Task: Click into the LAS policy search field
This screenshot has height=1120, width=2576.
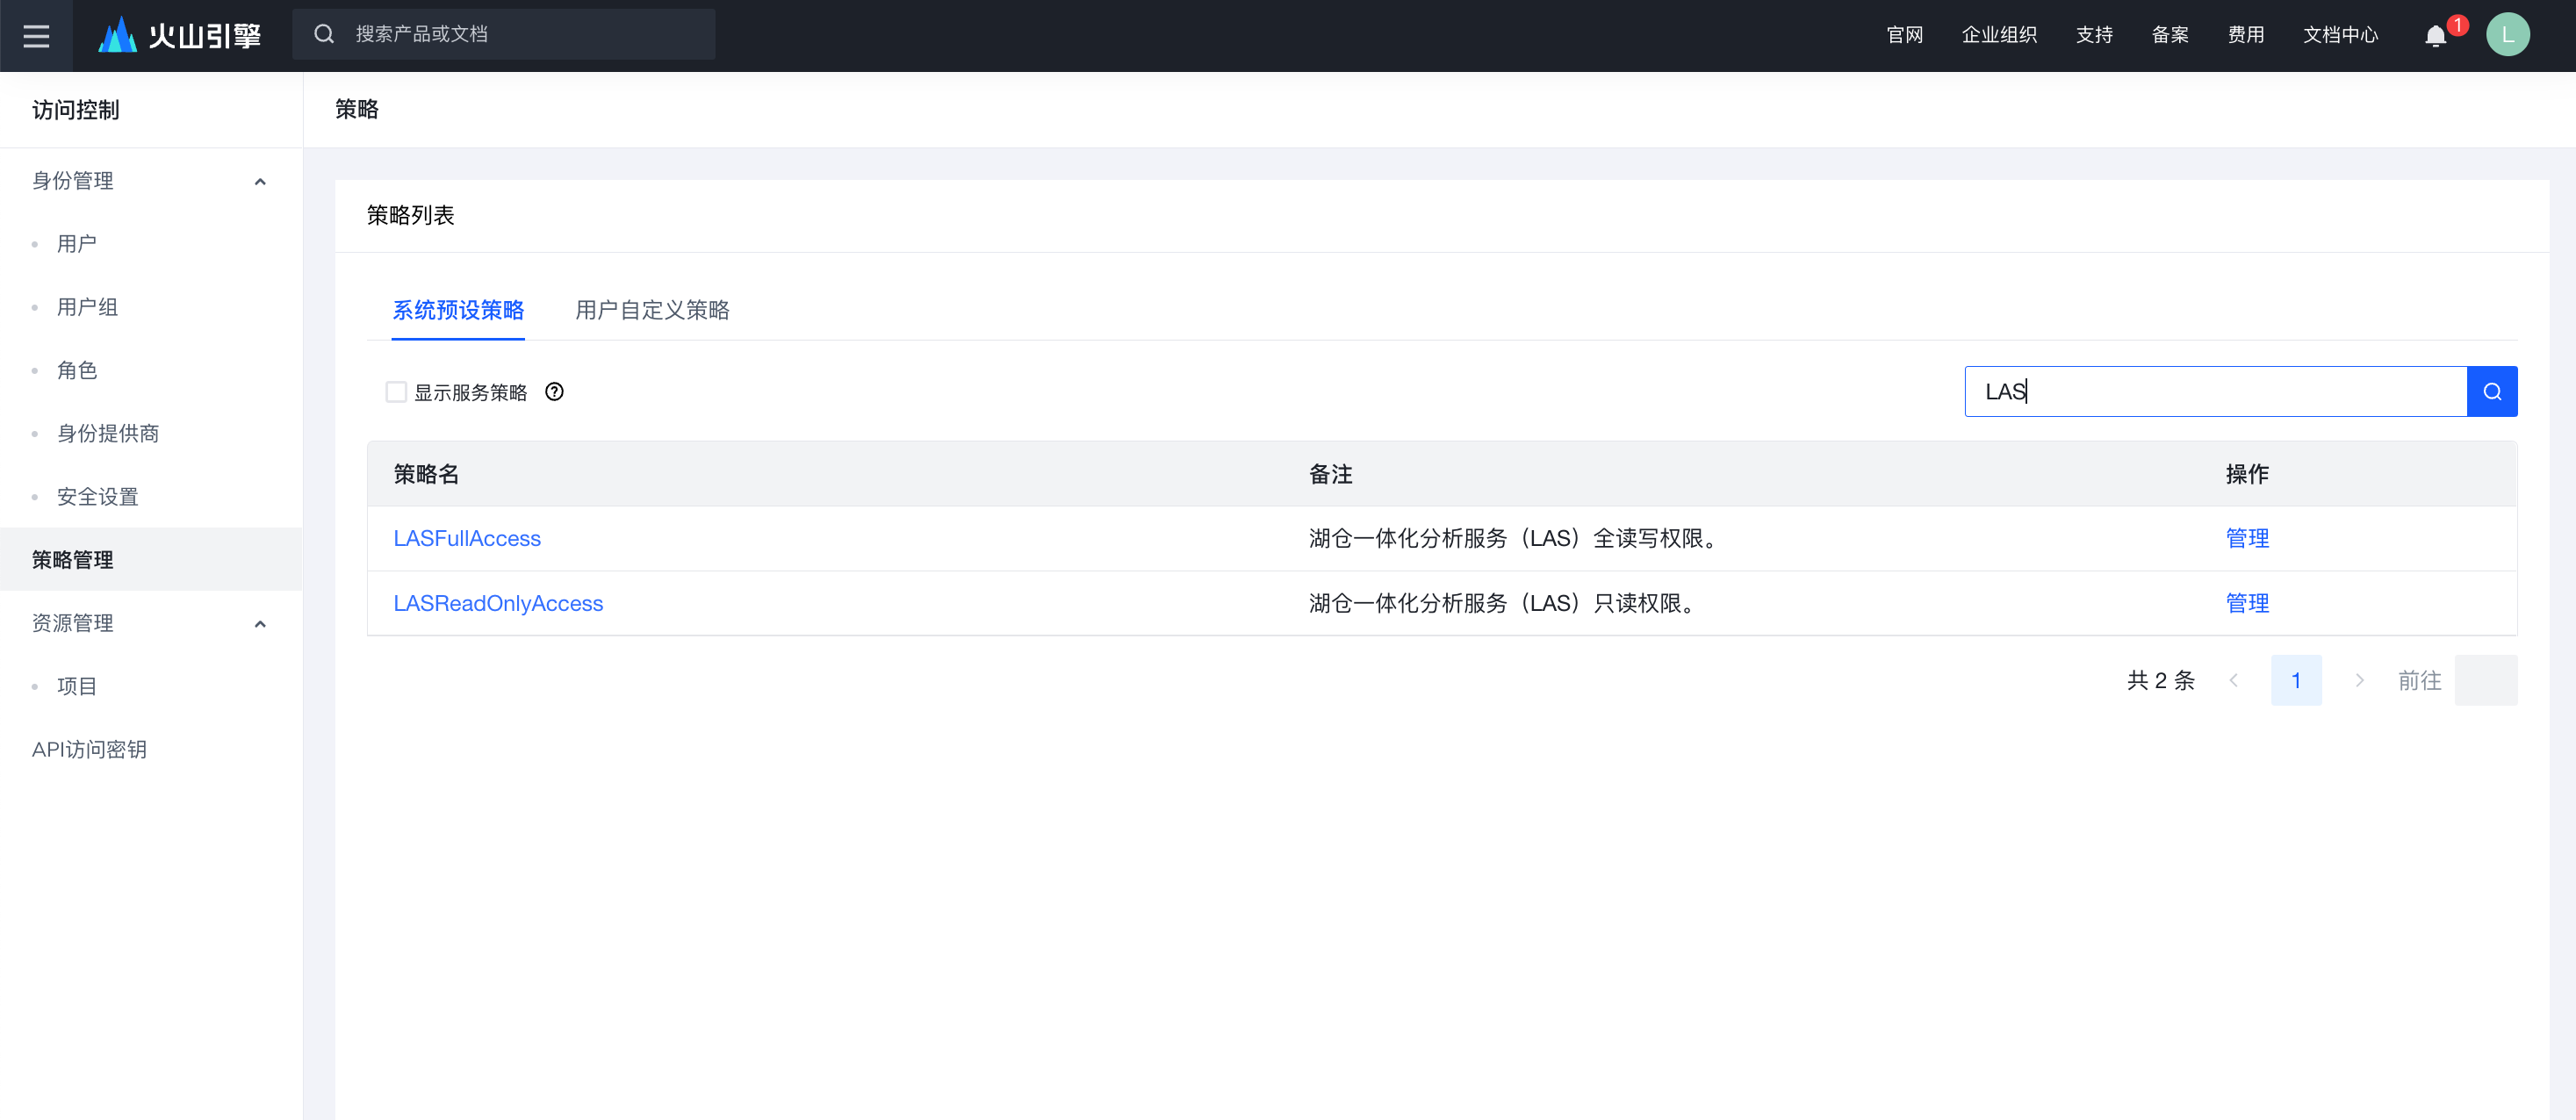Action: [x=2215, y=392]
